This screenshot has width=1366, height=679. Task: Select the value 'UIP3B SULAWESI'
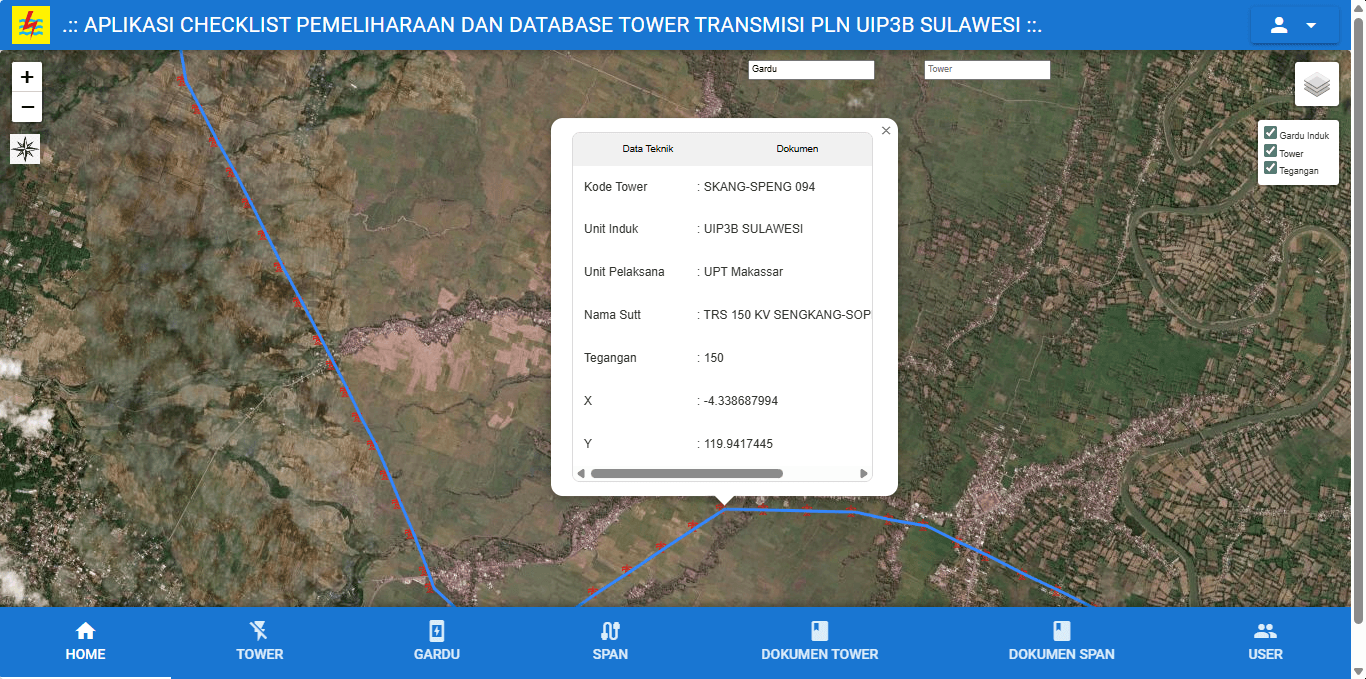[x=753, y=229]
